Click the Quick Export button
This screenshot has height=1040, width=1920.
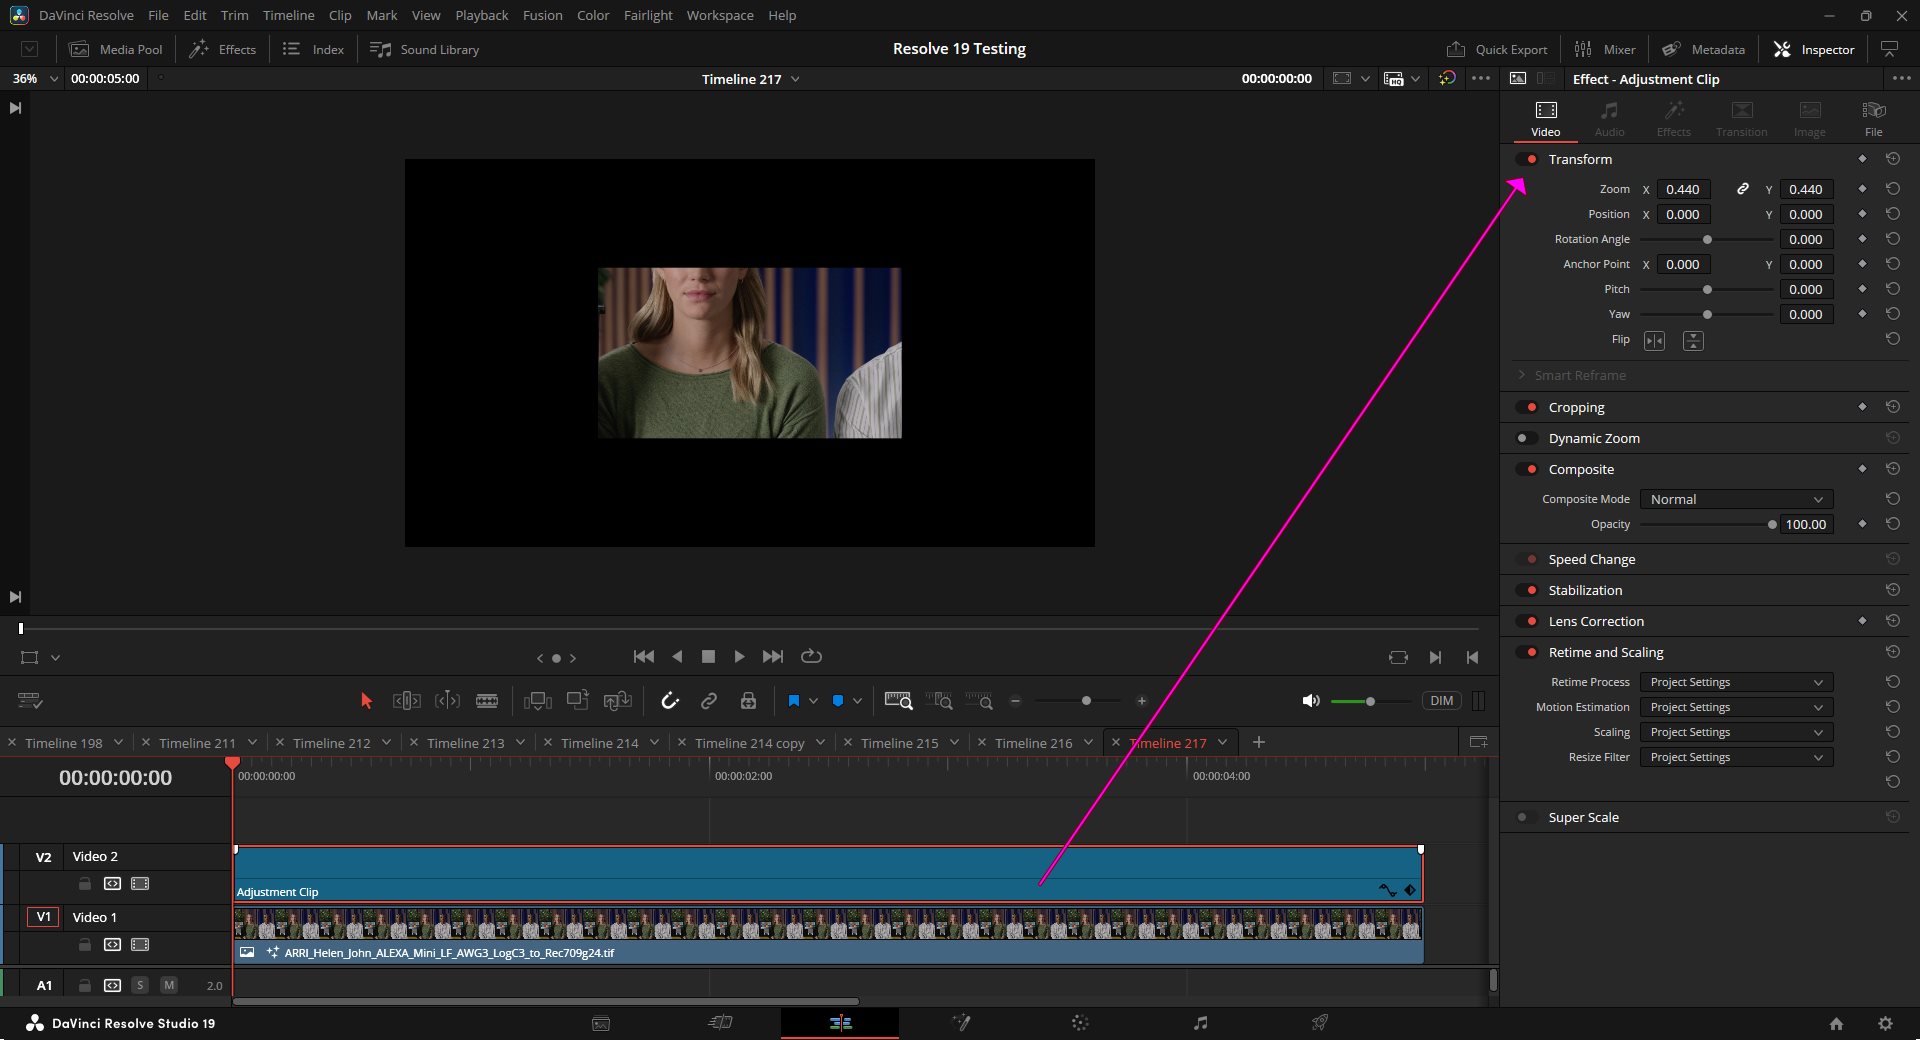[1497, 49]
